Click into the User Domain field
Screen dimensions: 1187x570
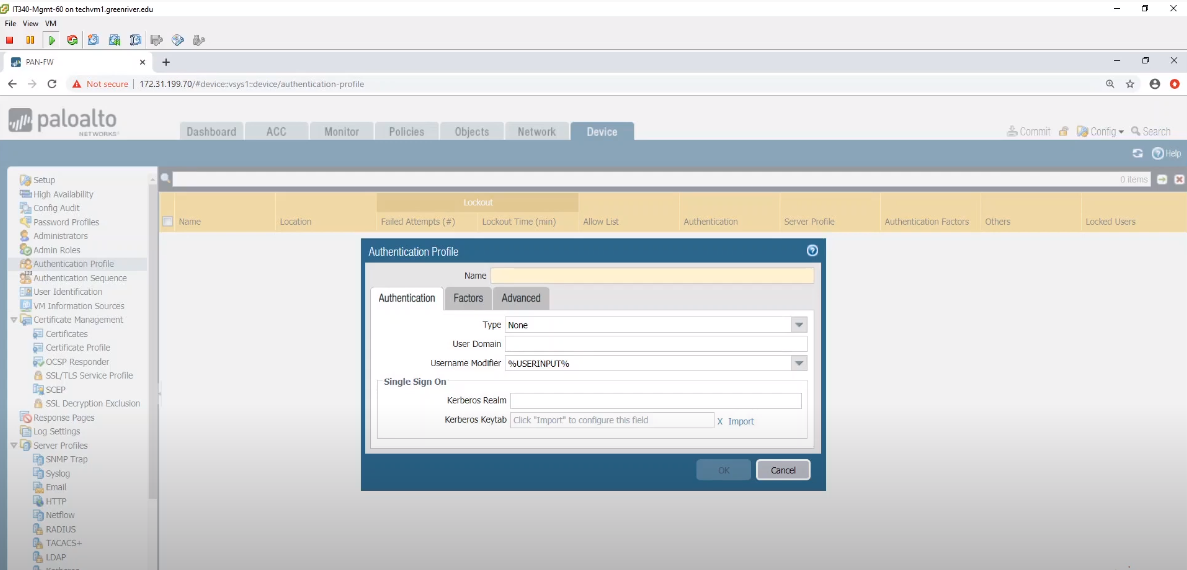pos(656,344)
